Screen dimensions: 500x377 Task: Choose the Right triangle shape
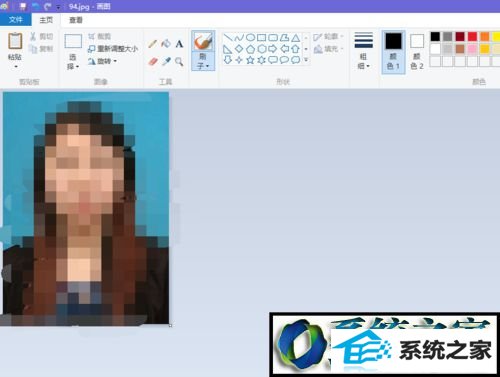228,49
